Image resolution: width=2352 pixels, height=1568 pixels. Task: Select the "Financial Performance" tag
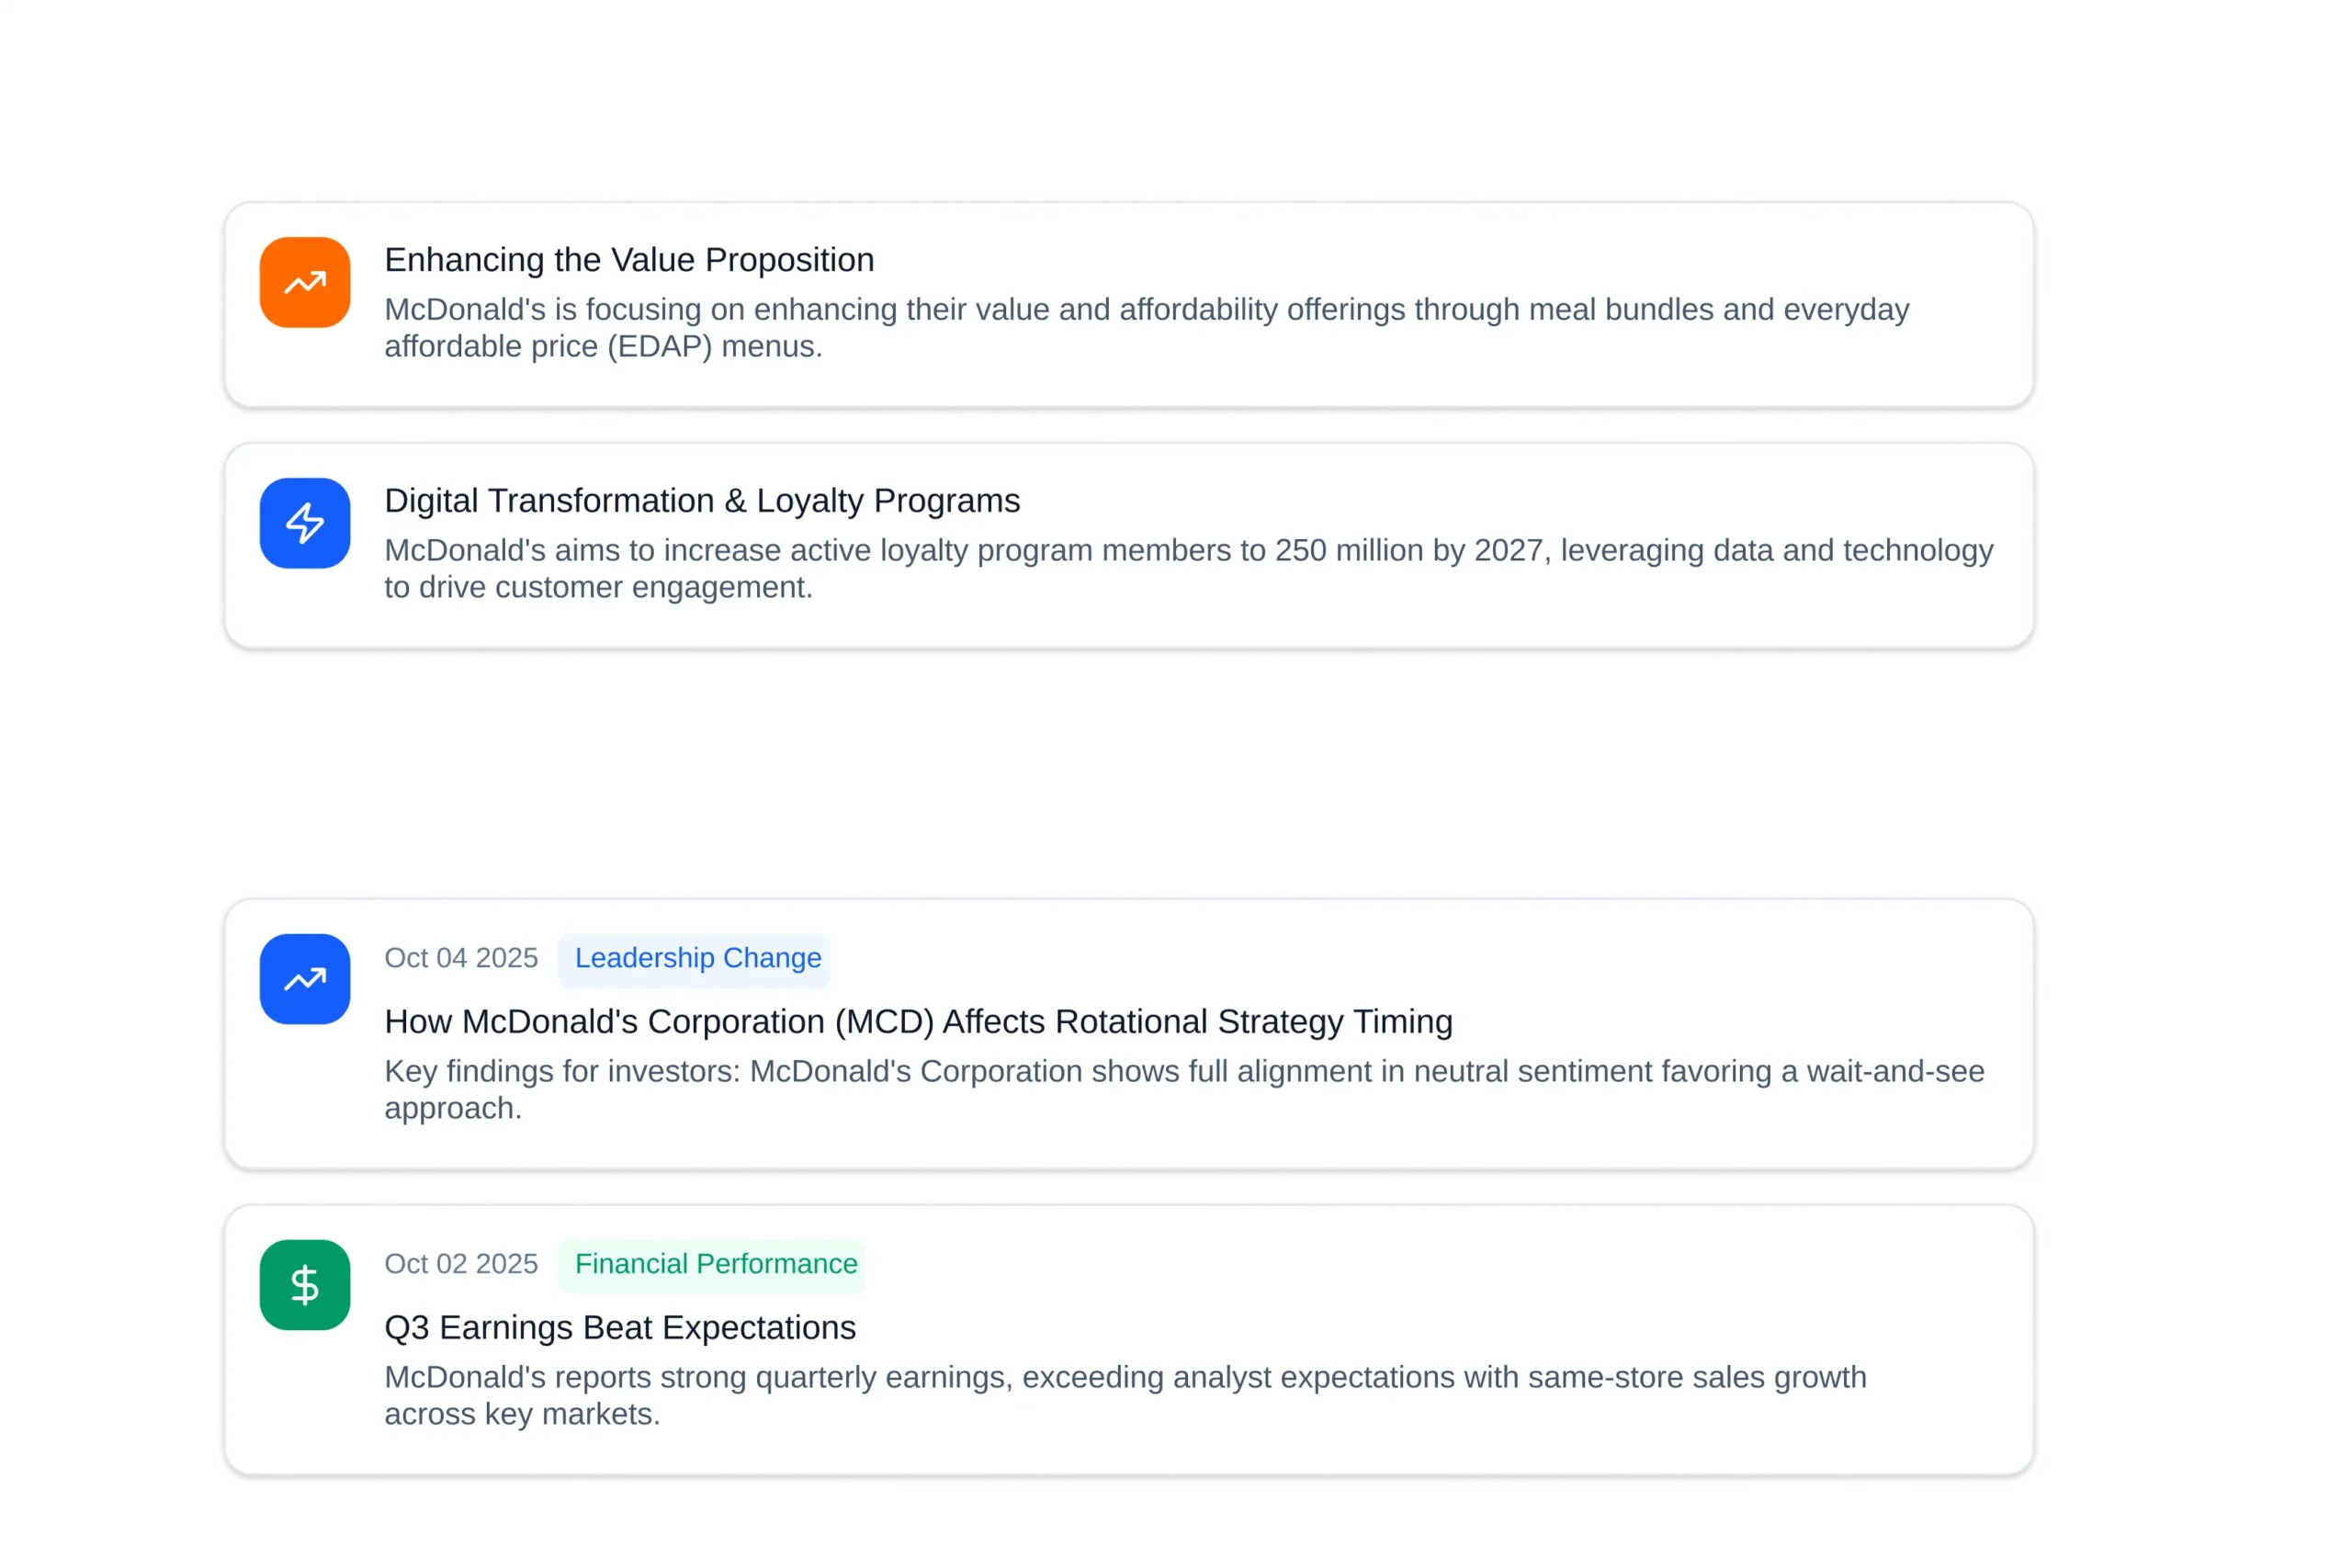tap(715, 1264)
